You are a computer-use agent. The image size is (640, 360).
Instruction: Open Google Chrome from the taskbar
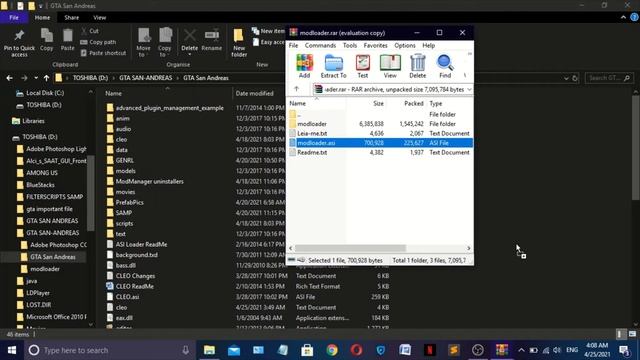tap(332, 350)
